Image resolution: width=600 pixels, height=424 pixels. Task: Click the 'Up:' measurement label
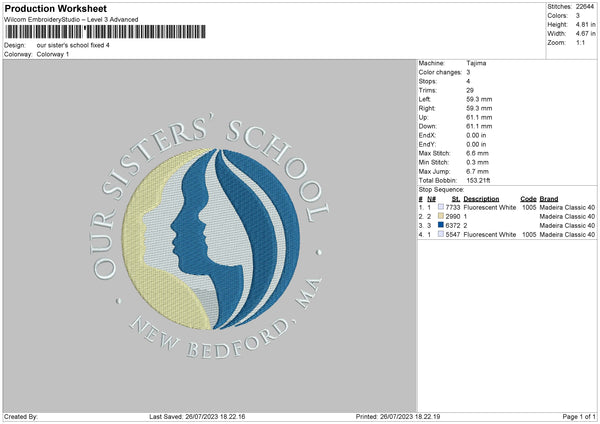[424, 117]
